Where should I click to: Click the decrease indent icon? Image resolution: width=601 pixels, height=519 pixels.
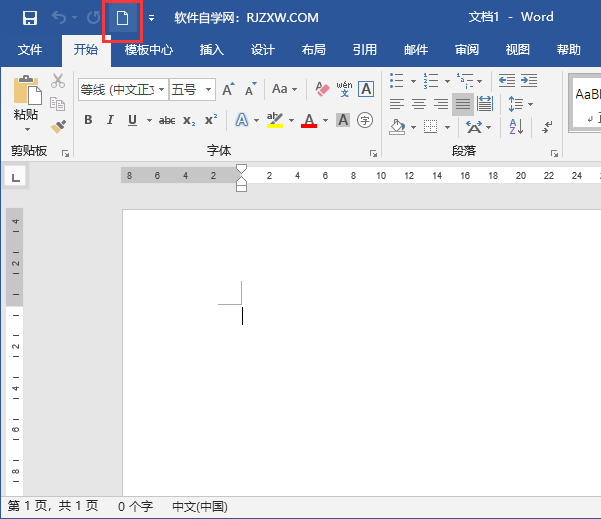pos(507,80)
